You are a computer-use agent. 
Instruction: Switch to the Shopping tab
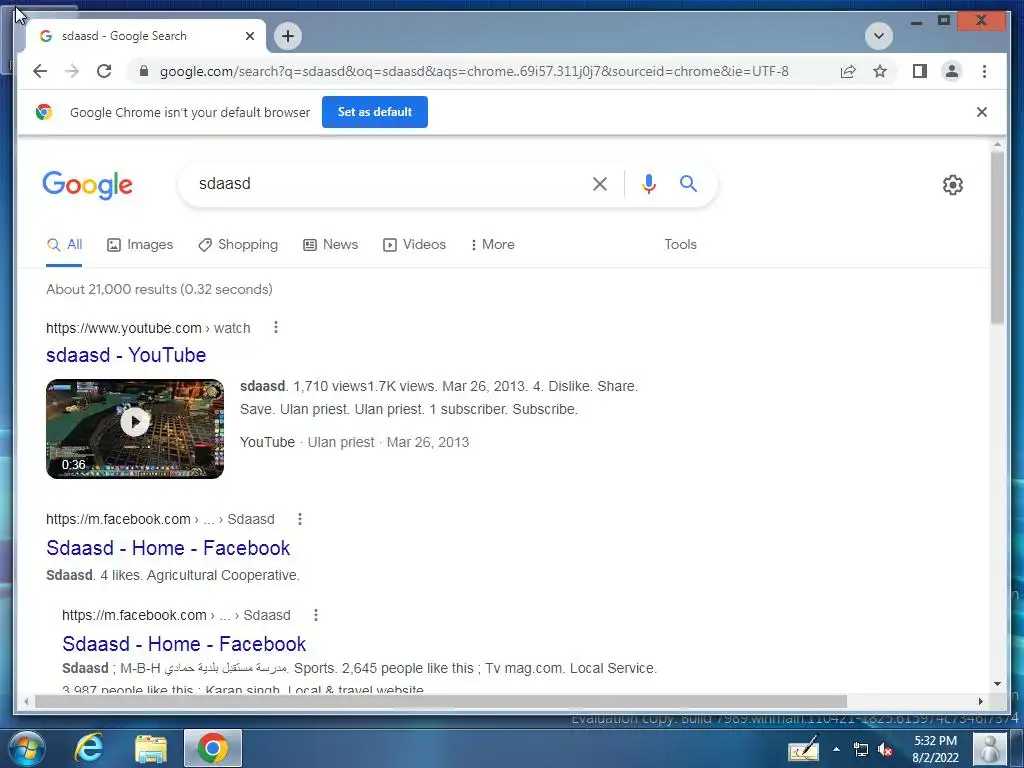[x=238, y=245]
